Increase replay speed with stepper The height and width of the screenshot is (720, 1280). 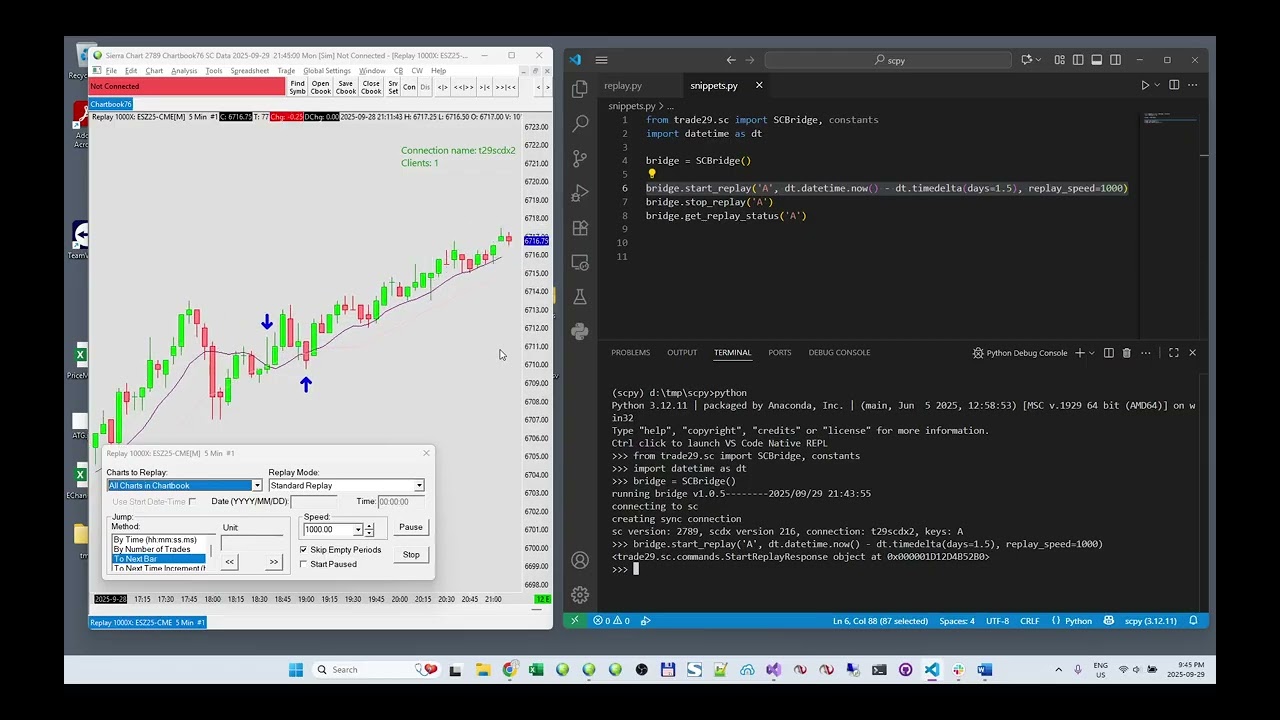(369, 527)
